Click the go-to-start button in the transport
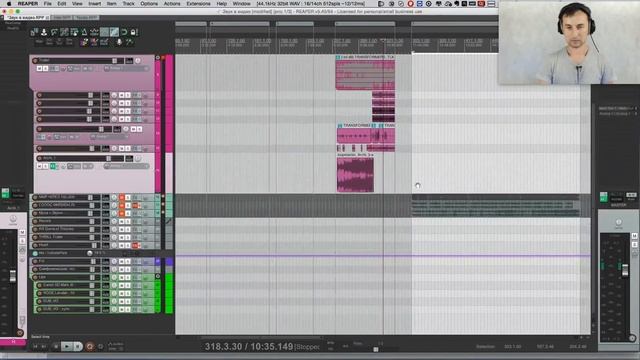Viewport: 640px width, 360px height. (x=36, y=347)
